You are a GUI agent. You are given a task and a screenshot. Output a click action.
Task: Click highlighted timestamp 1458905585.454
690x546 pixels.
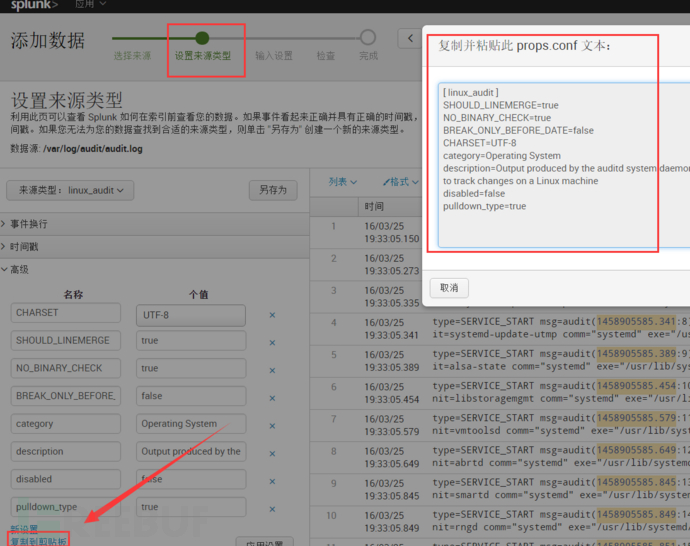point(636,386)
